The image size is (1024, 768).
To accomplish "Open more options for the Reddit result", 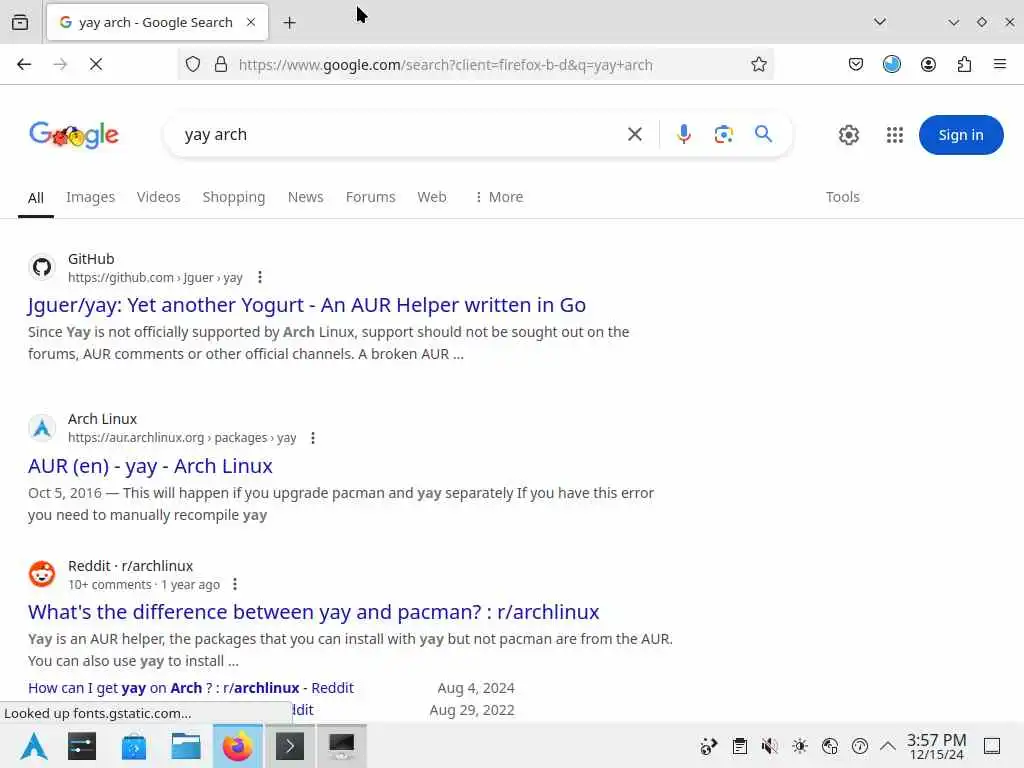I will click(235, 584).
